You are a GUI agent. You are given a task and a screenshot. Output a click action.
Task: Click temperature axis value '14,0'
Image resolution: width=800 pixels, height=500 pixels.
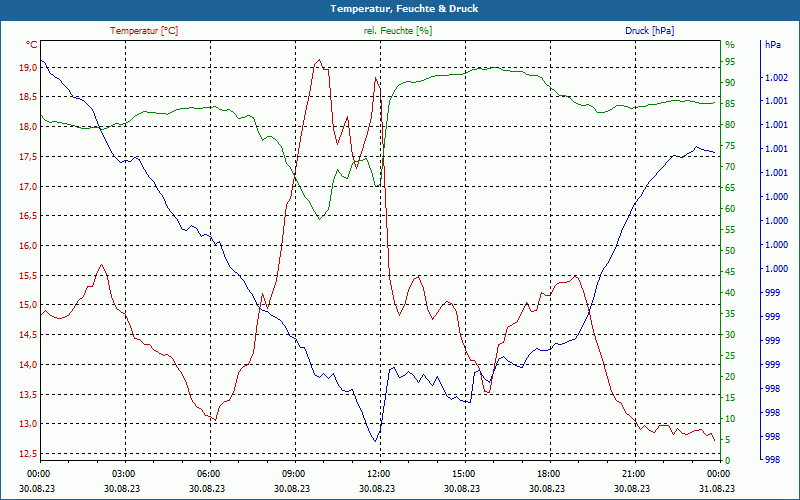tap(29, 364)
